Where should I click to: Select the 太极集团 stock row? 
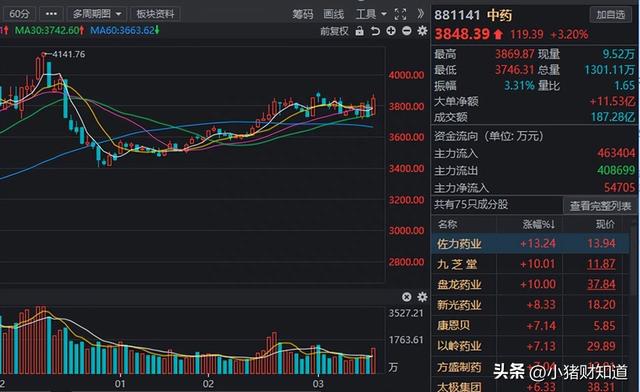(530, 386)
